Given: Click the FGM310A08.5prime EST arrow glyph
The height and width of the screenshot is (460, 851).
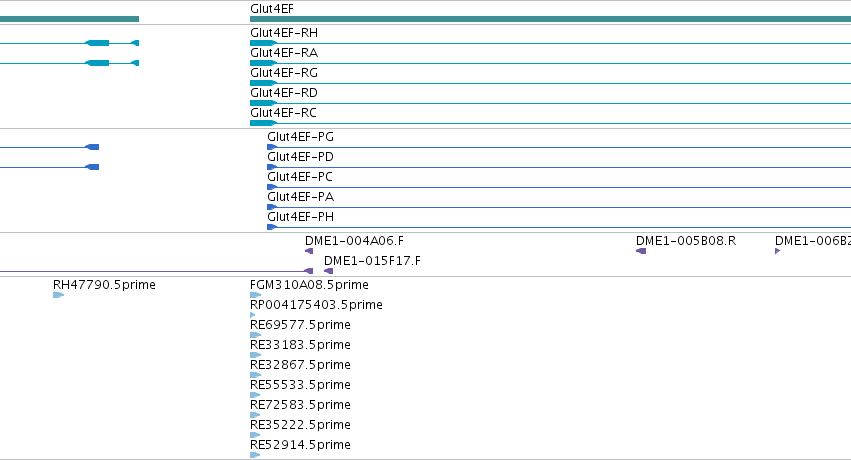Looking at the screenshot, I should click(x=256, y=295).
